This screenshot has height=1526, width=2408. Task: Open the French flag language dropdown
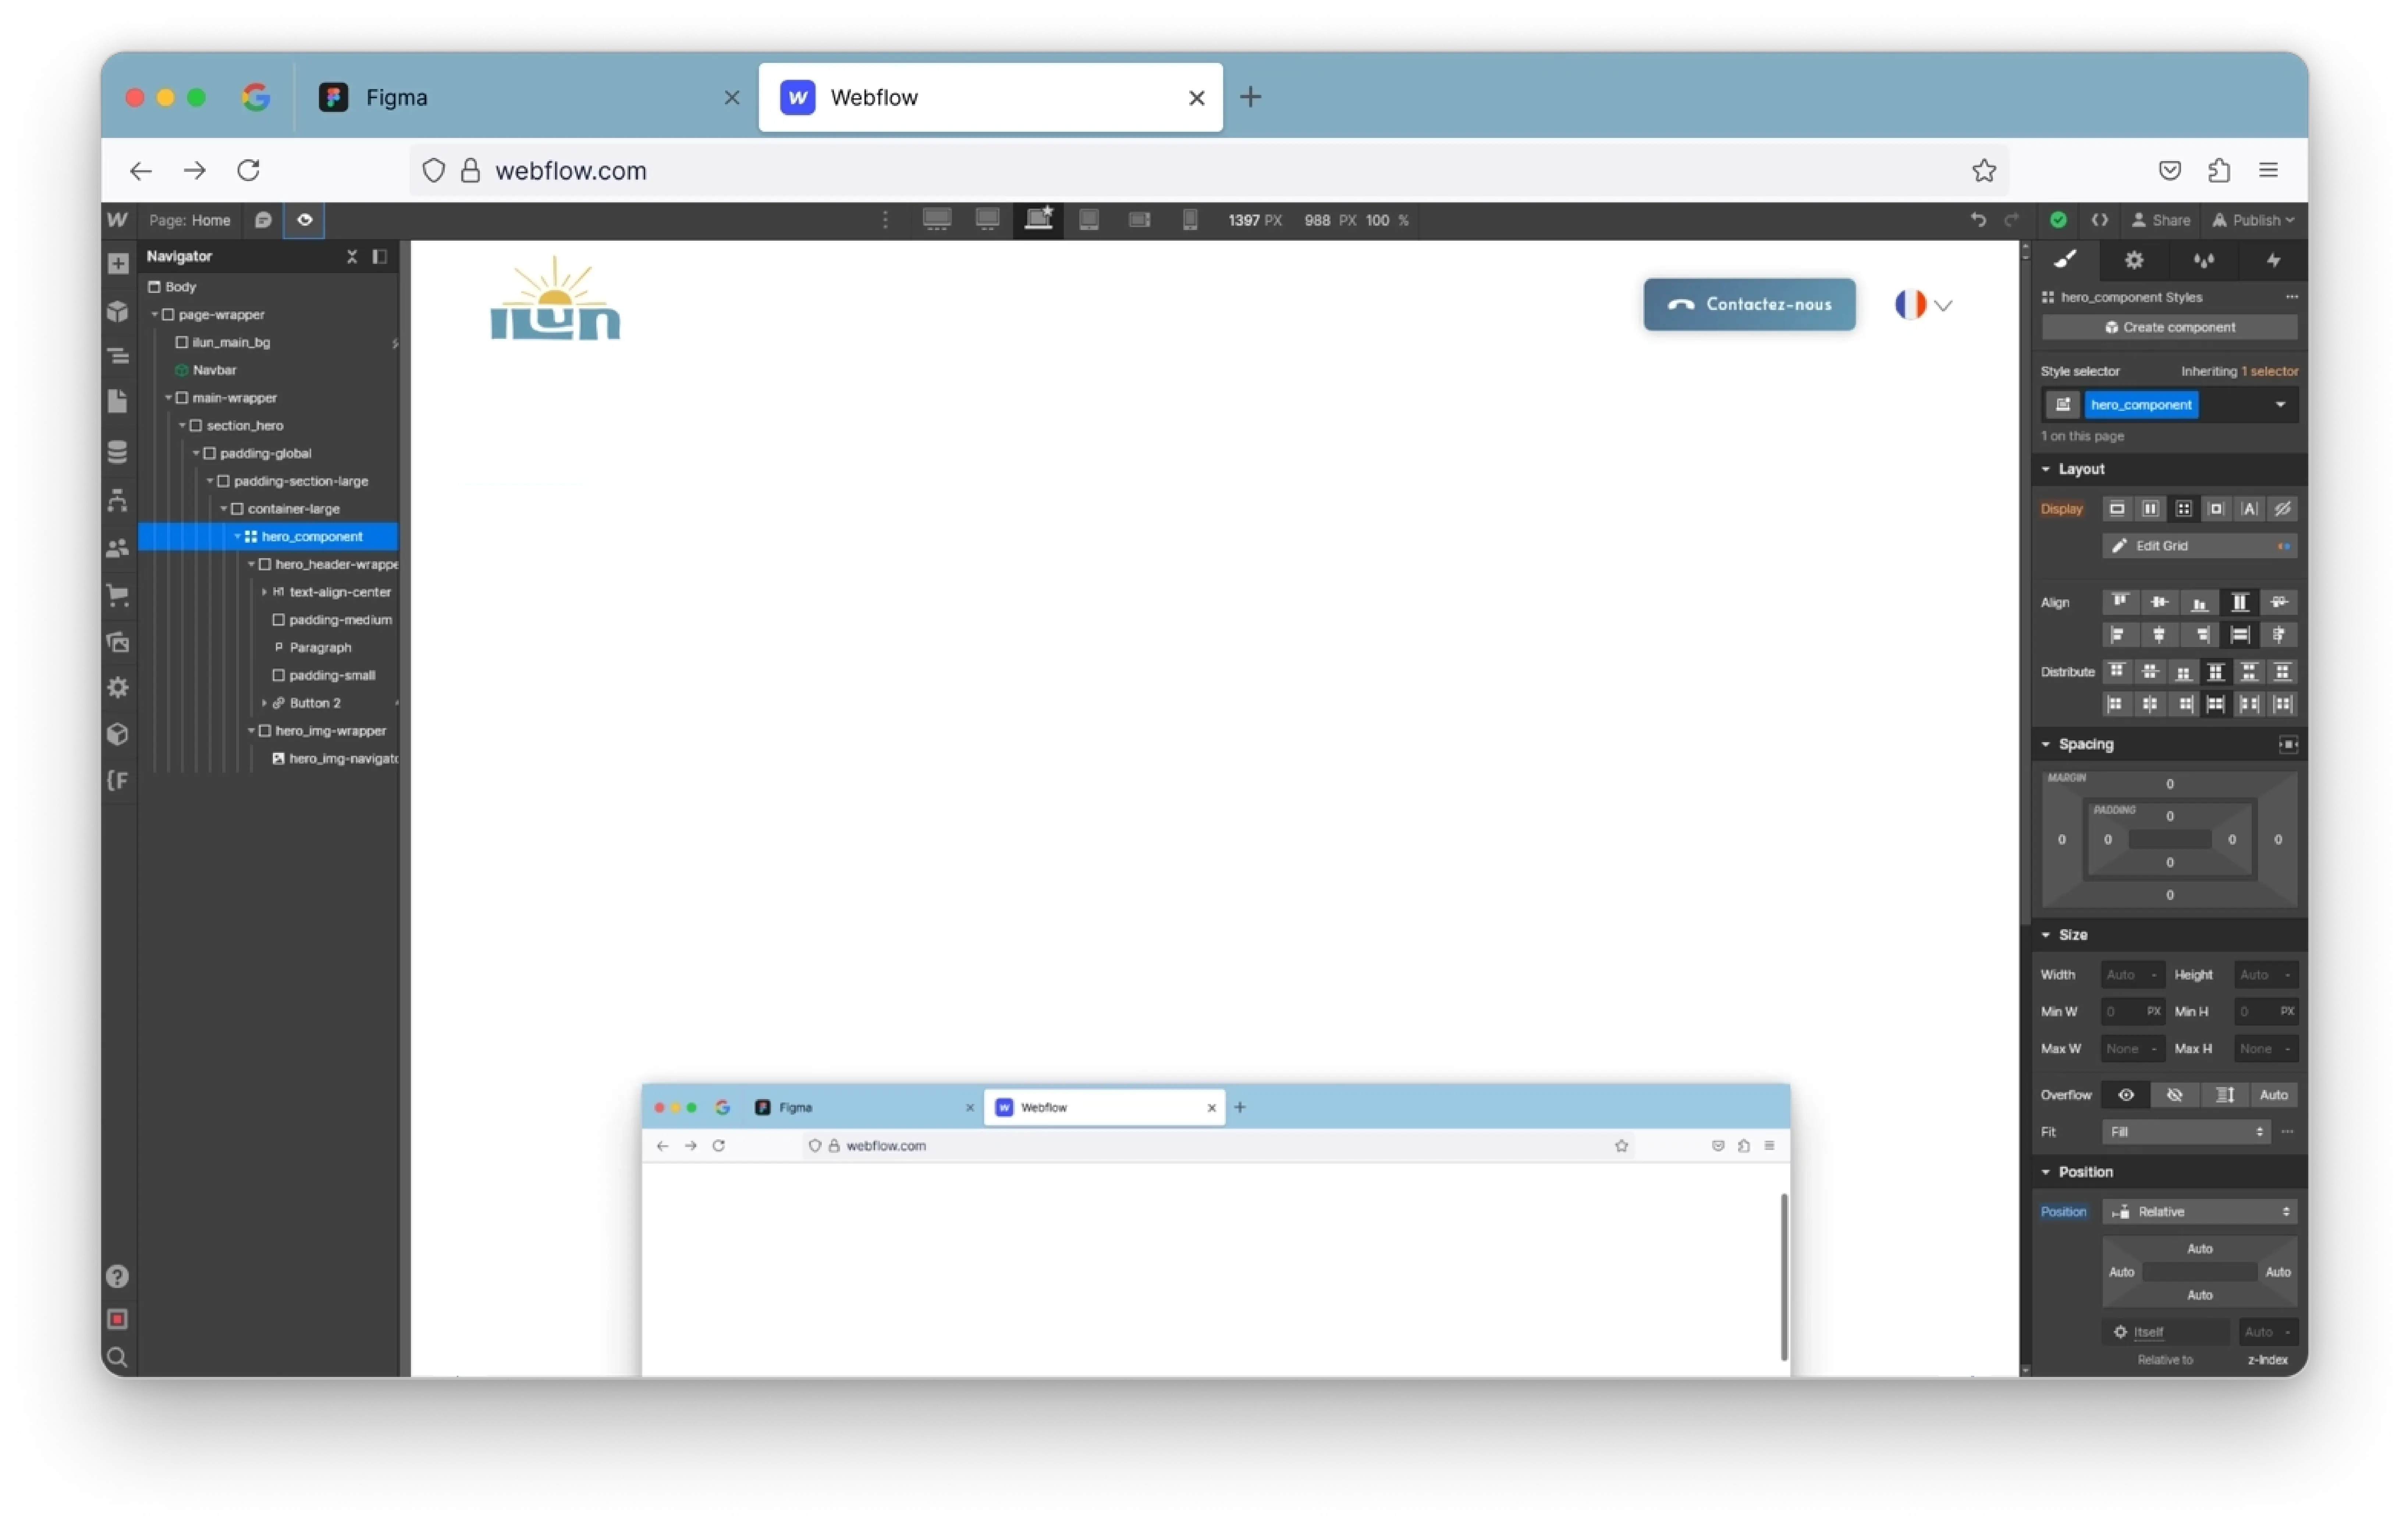(1924, 305)
